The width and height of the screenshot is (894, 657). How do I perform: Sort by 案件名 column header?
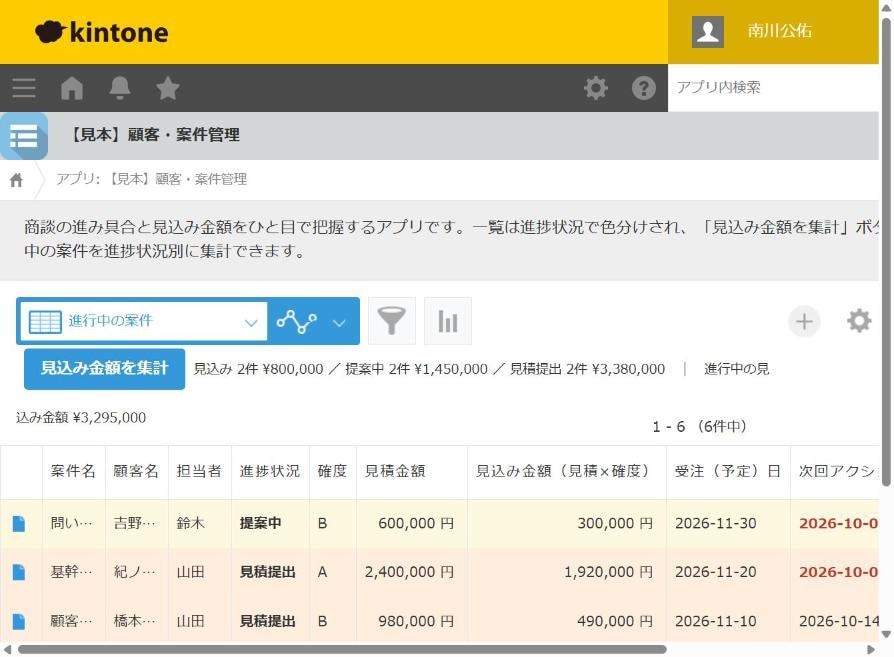tap(73, 471)
